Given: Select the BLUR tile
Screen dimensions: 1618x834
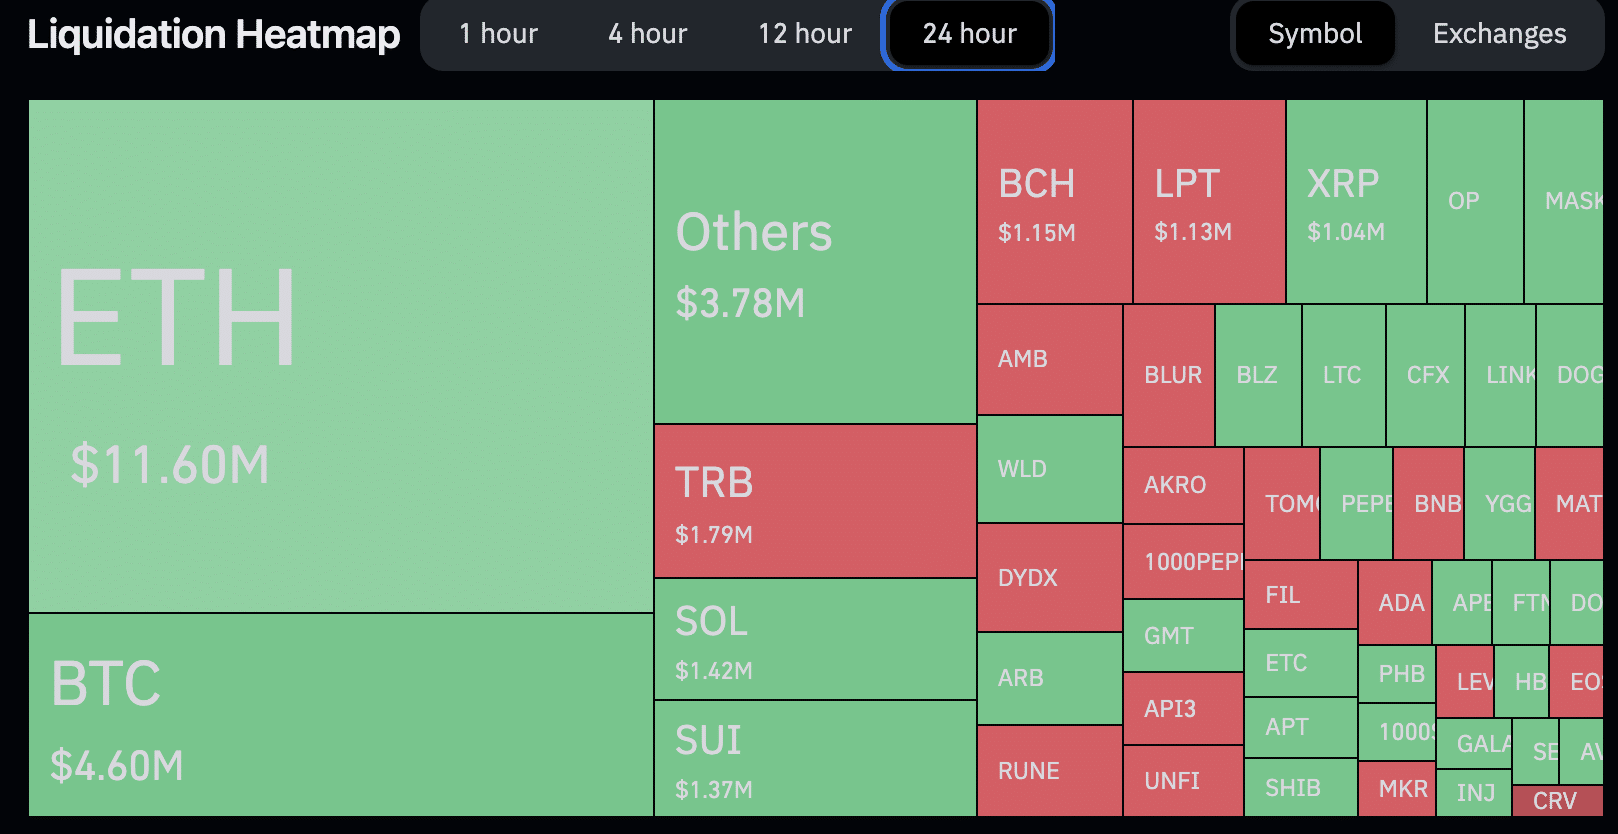Looking at the screenshot, I should click(x=1168, y=375).
